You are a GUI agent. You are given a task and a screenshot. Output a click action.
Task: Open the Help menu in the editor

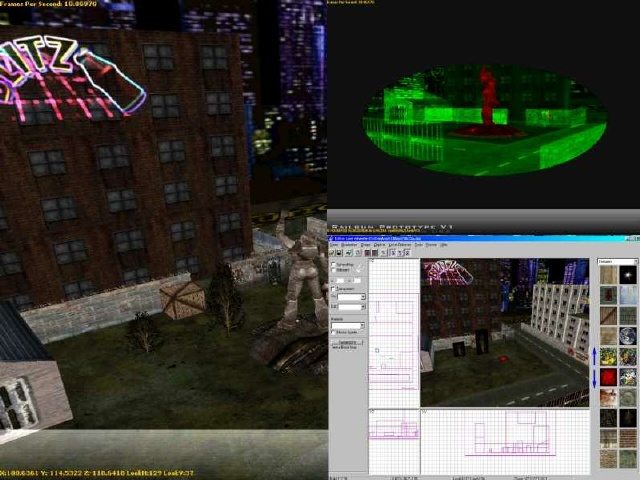point(444,245)
